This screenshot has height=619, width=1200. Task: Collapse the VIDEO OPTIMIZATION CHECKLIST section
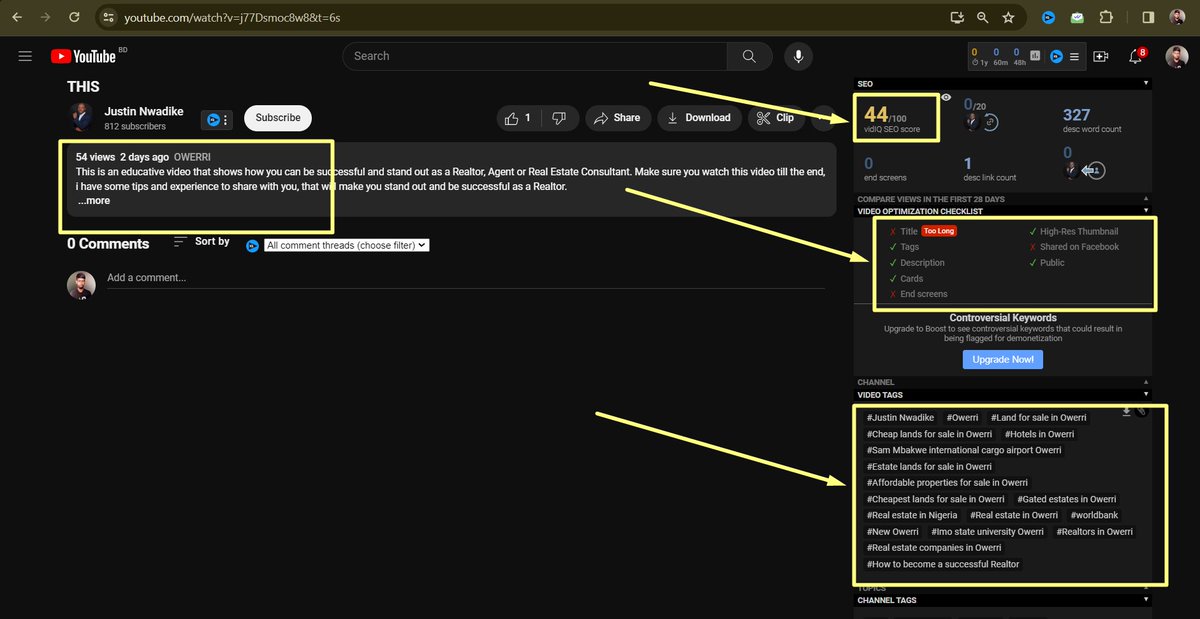[1146, 210]
